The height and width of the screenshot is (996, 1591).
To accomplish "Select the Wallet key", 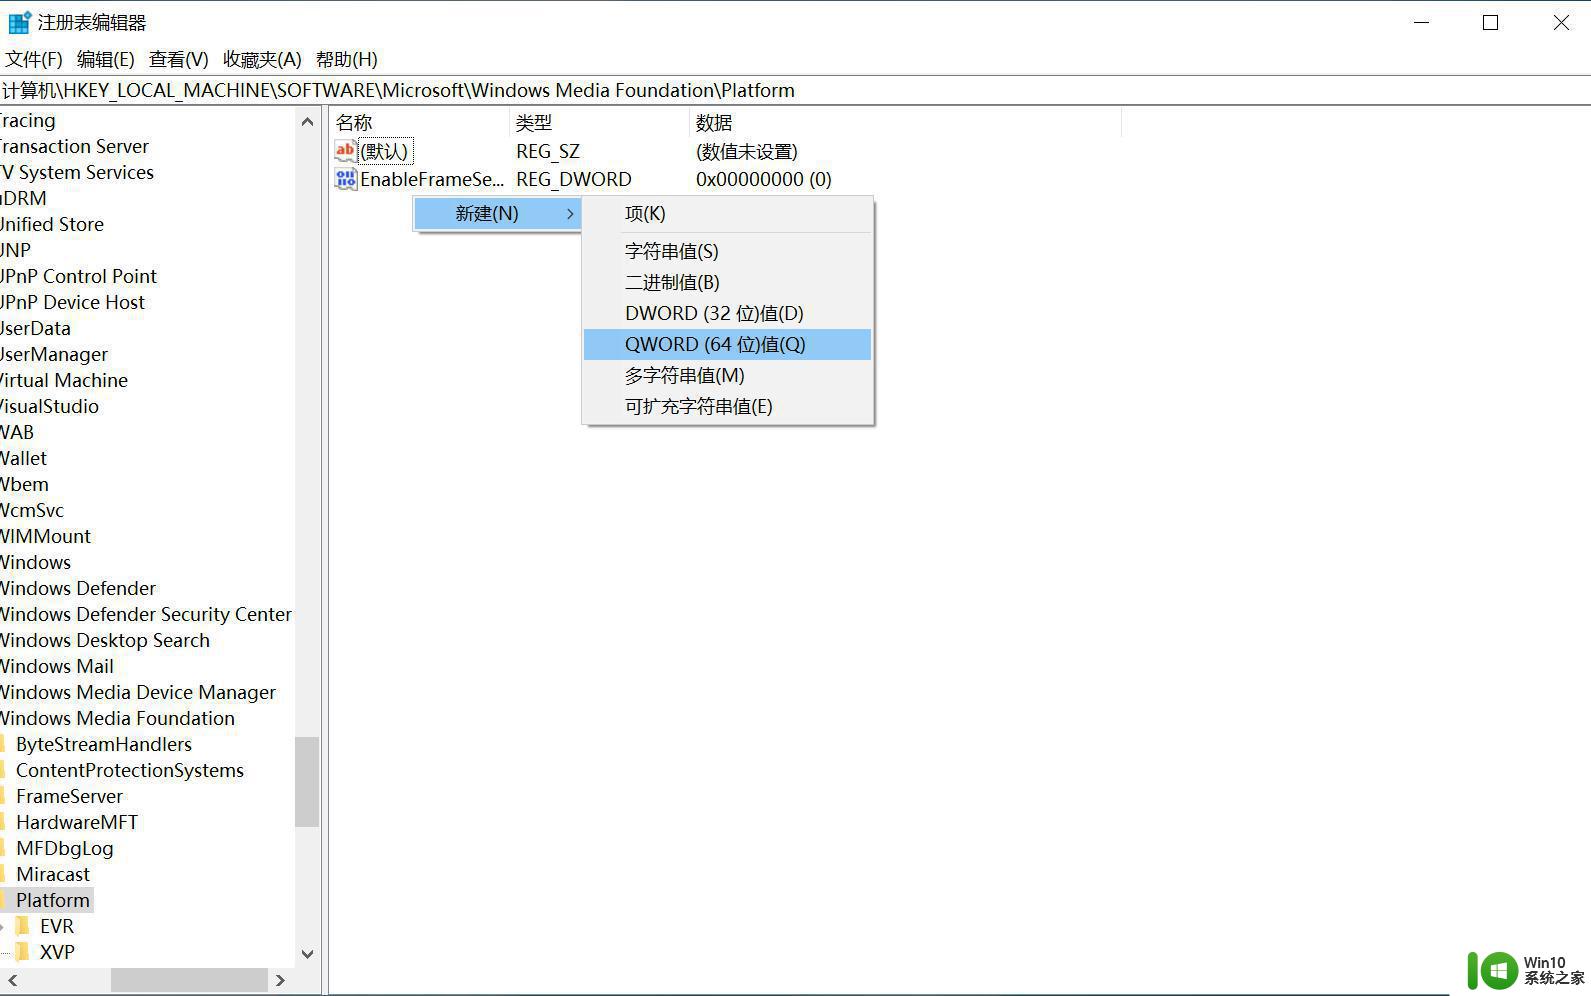I will point(24,458).
